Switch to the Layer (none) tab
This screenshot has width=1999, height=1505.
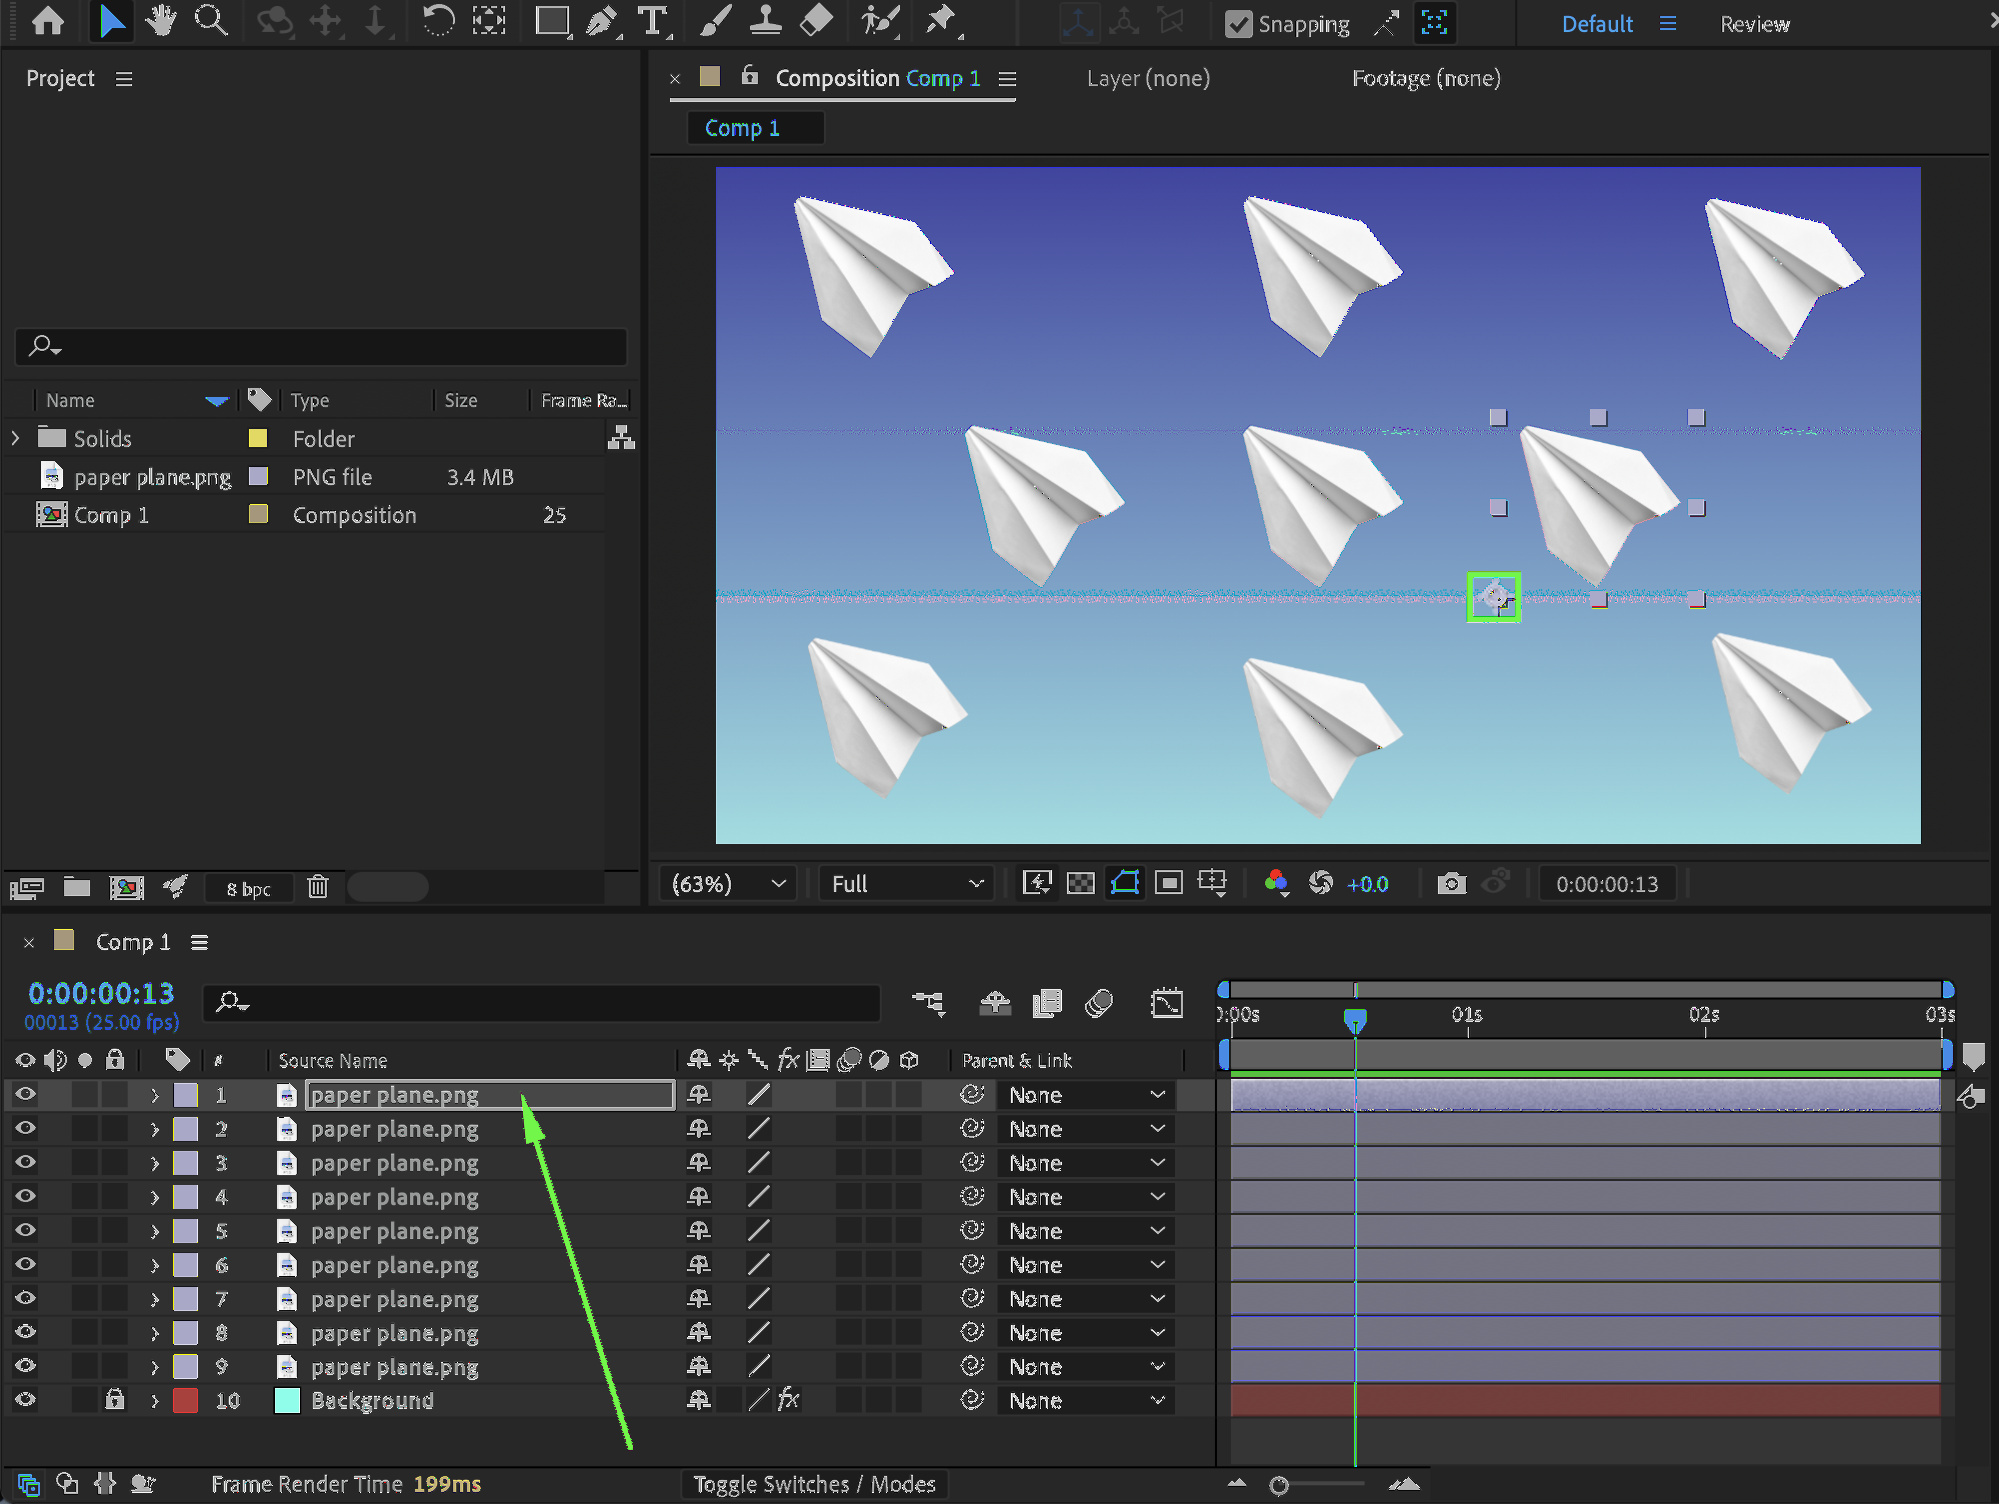(1148, 78)
